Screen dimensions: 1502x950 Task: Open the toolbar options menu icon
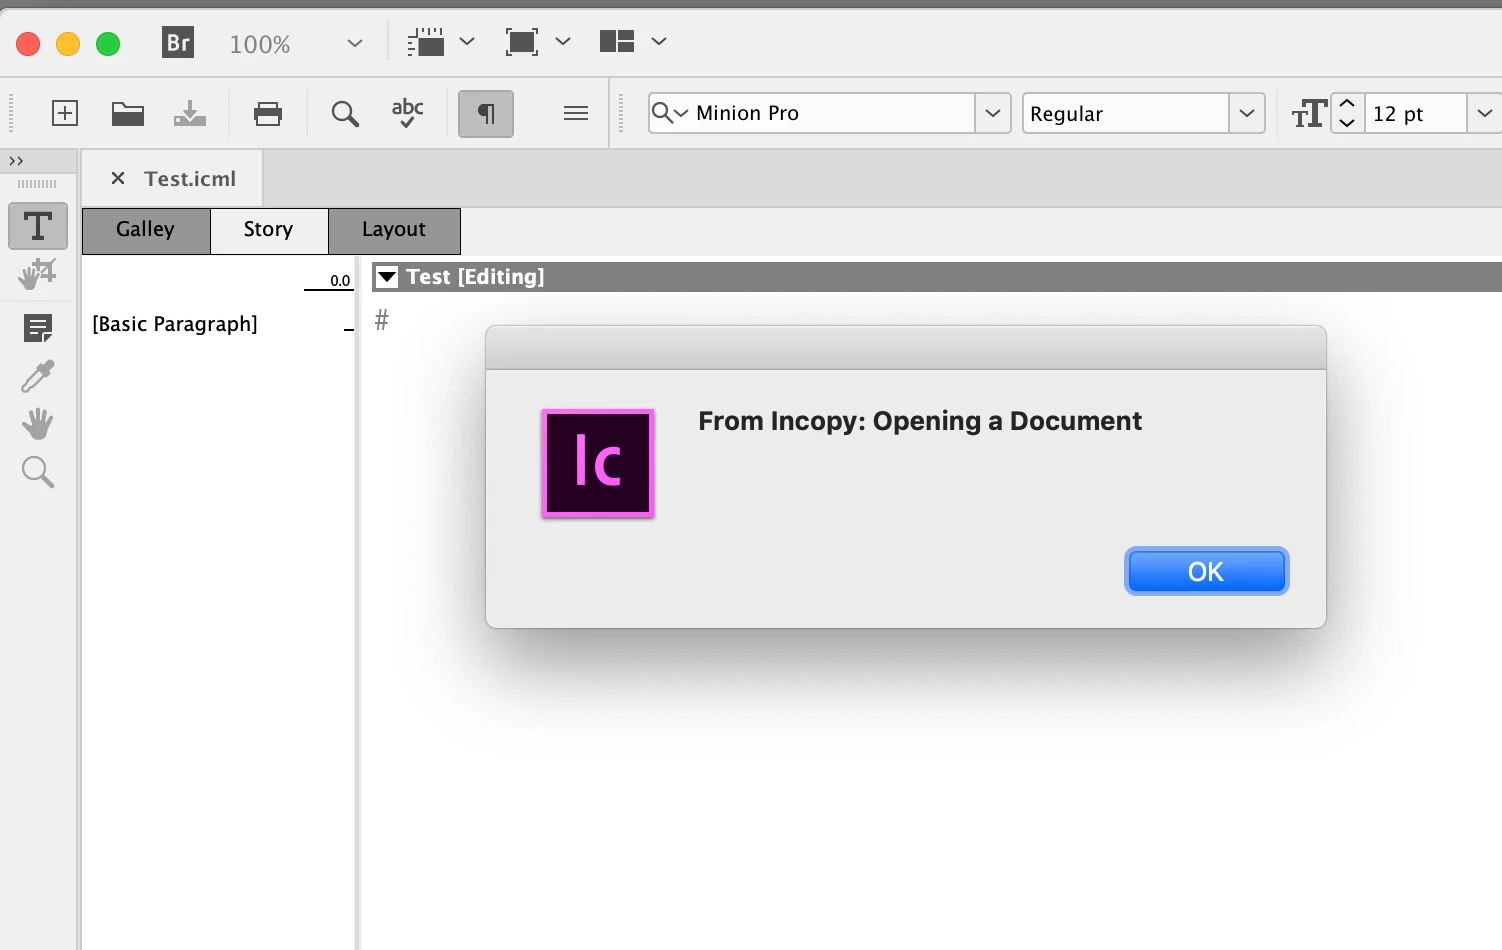[x=576, y=113]
